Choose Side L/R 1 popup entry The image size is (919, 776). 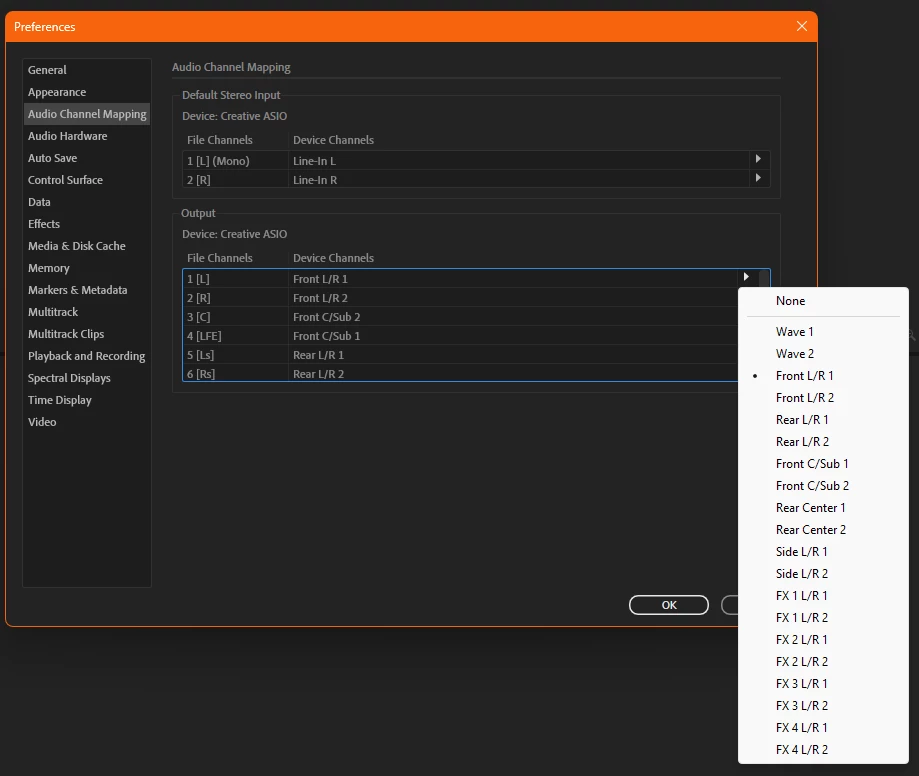(823, 552)
